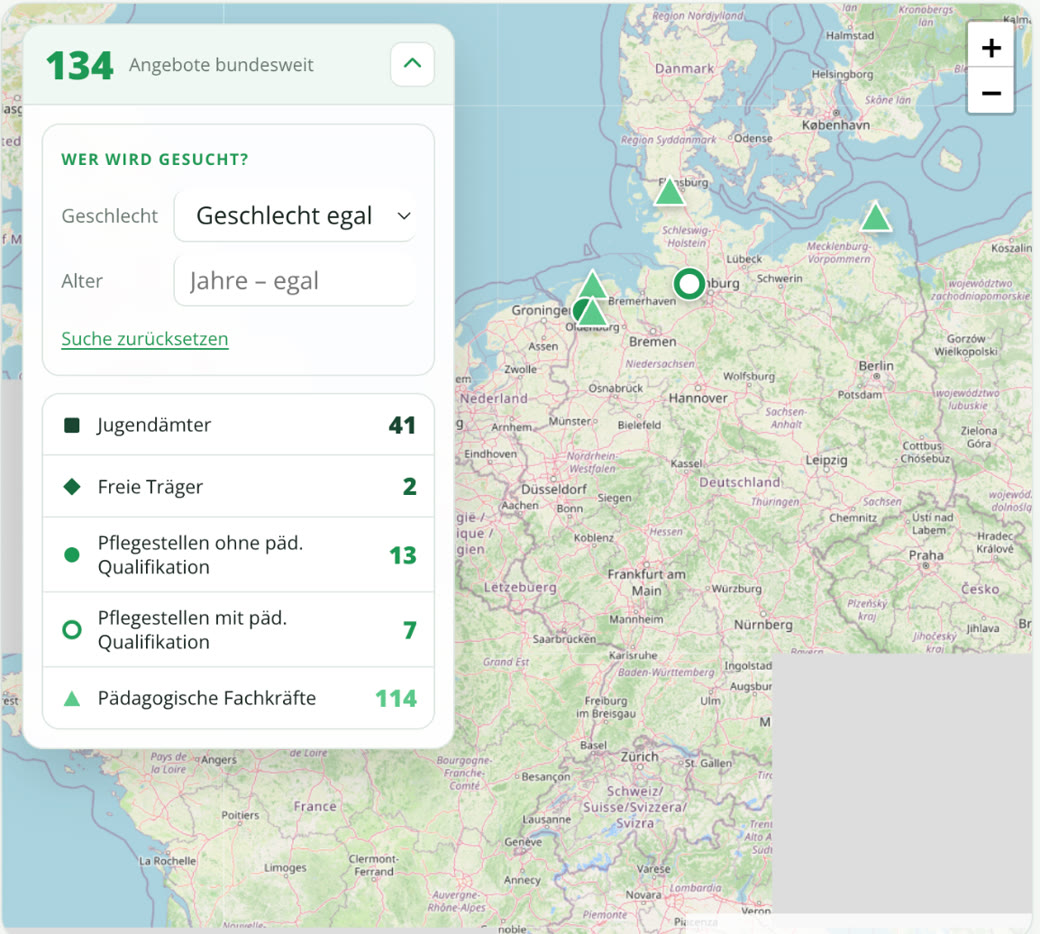This screenshot has width=1040, height=934.
Task: Click the 'Frankfurt am Main' map label
Action: tap(647, 582)
